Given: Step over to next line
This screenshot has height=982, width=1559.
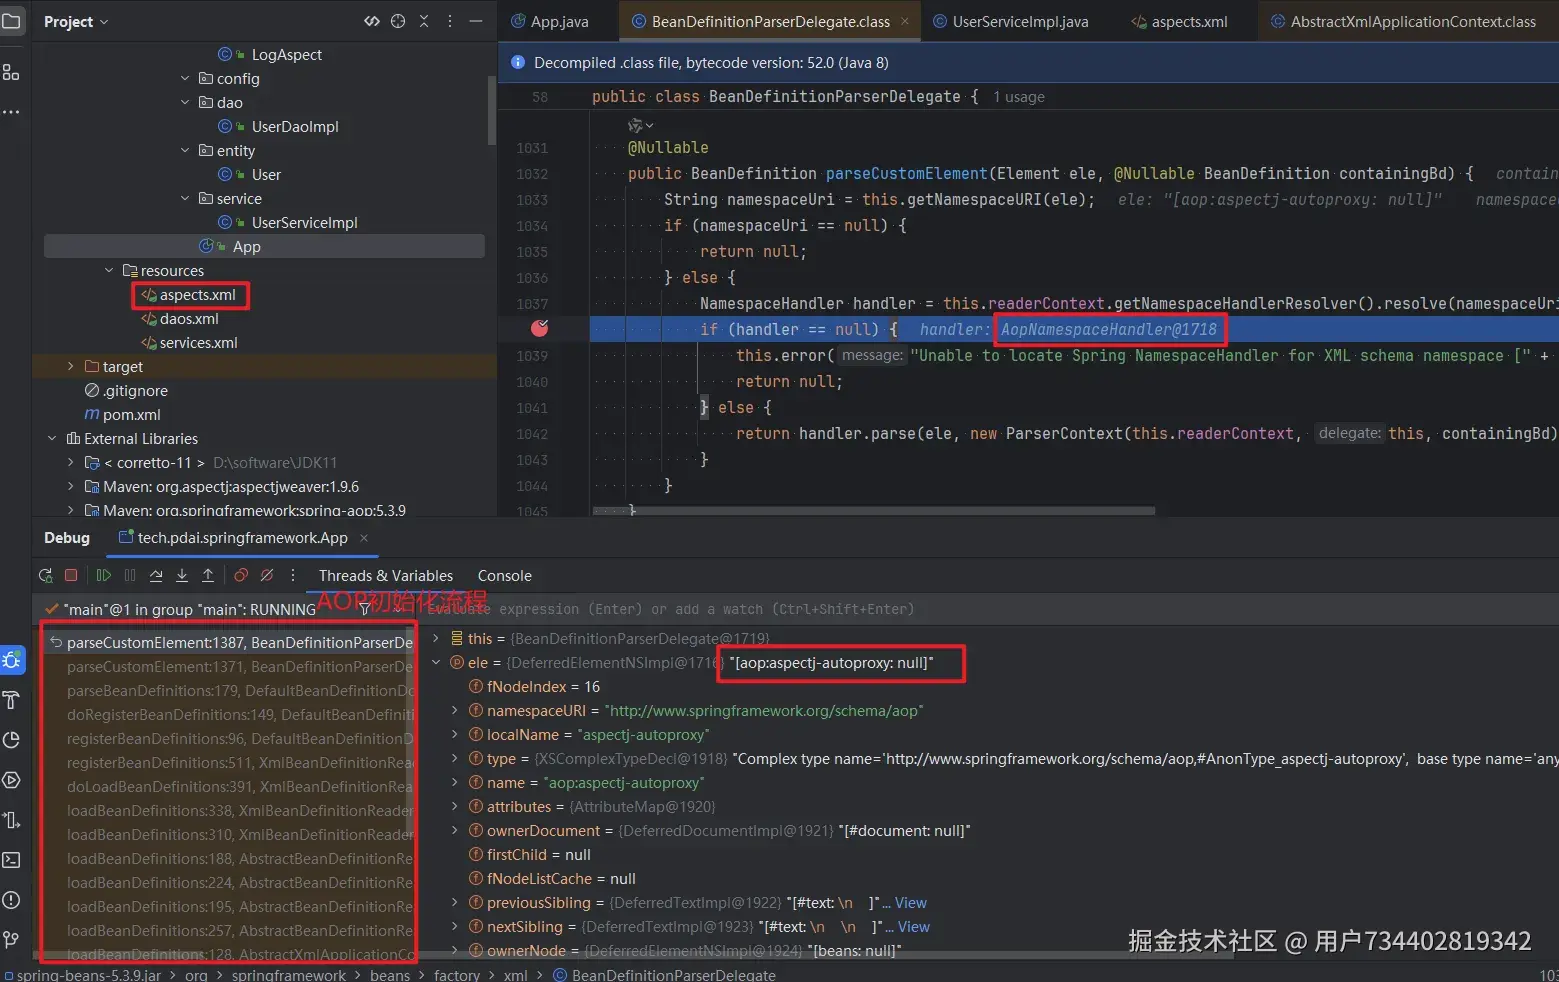Looking at the screenshot, I should point(156,575).
